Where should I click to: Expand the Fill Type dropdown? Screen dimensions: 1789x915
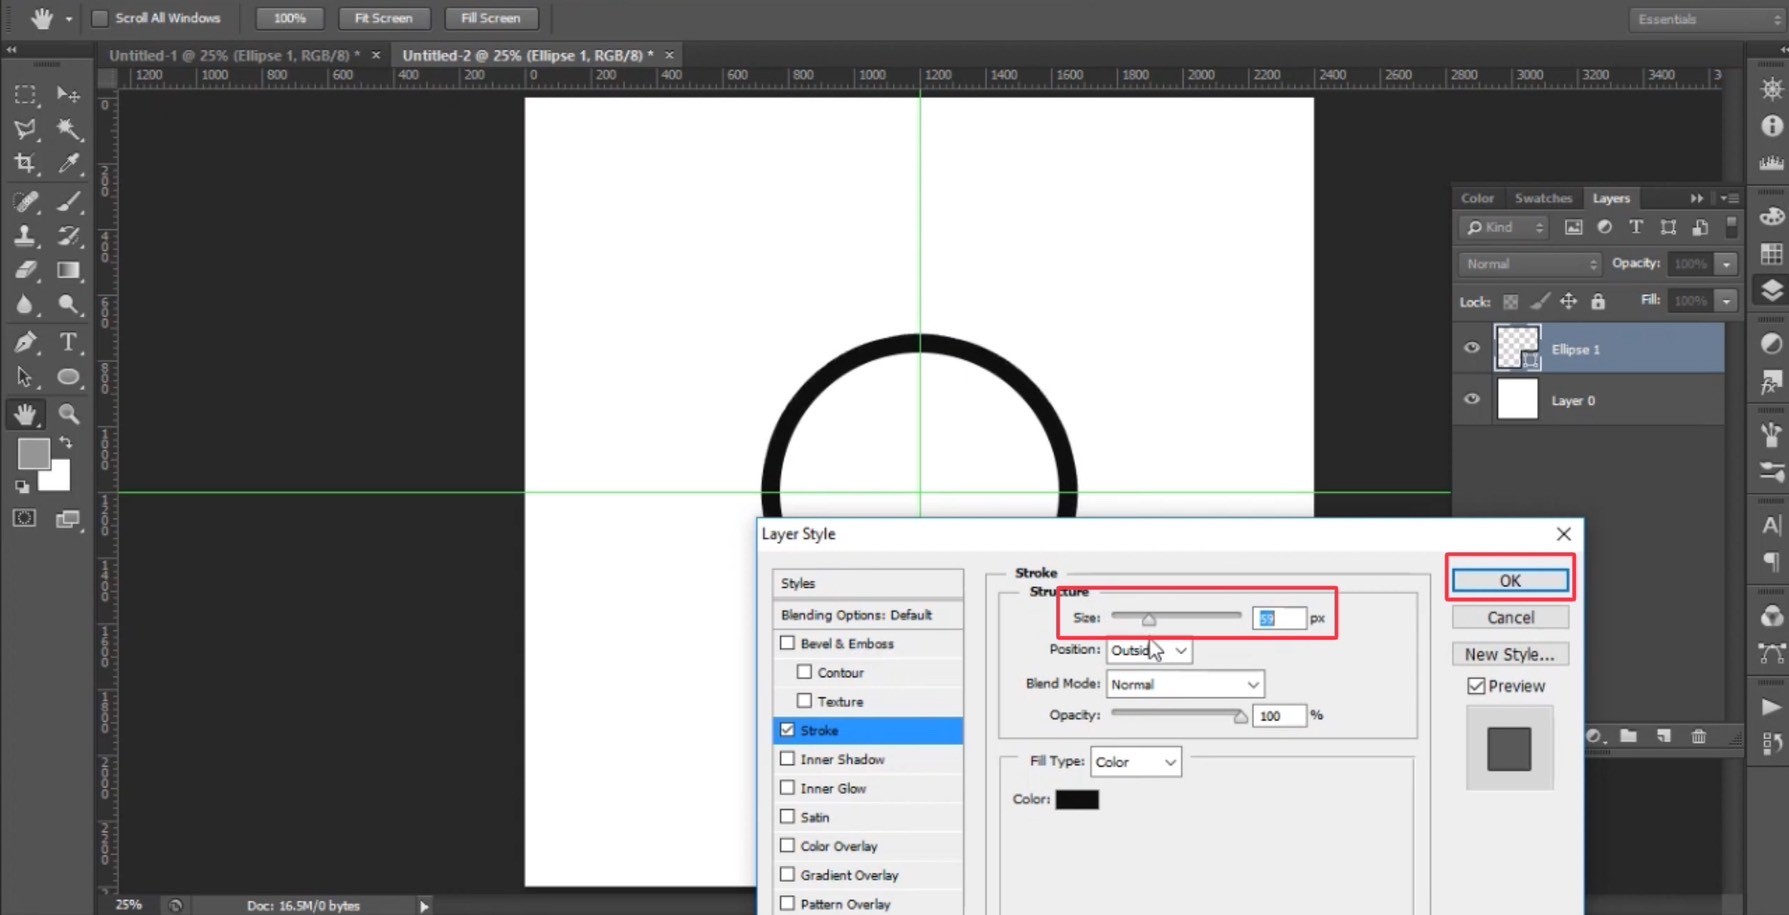[1135, 762]
